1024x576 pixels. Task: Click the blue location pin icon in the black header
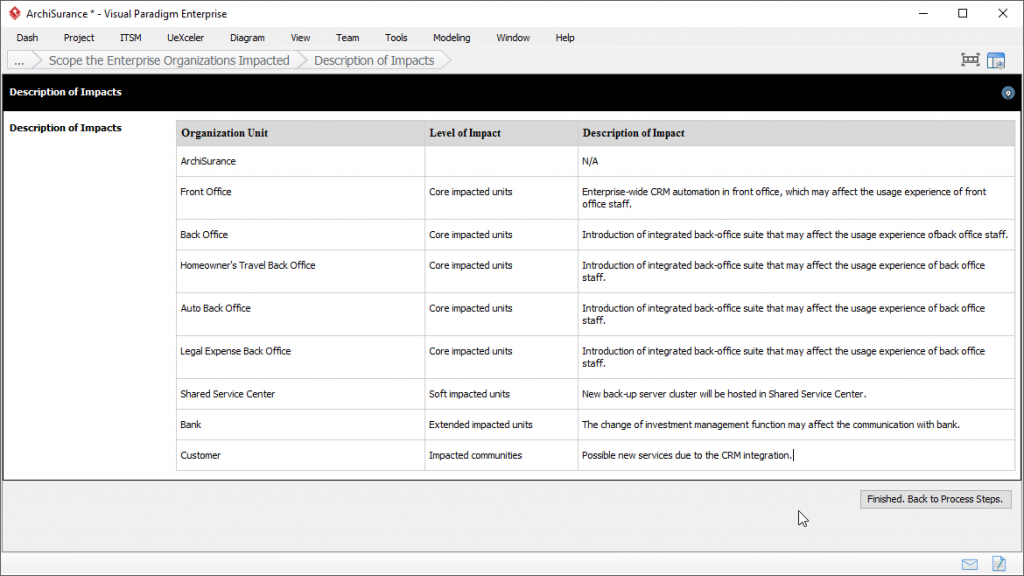[x=1008, y=93]
